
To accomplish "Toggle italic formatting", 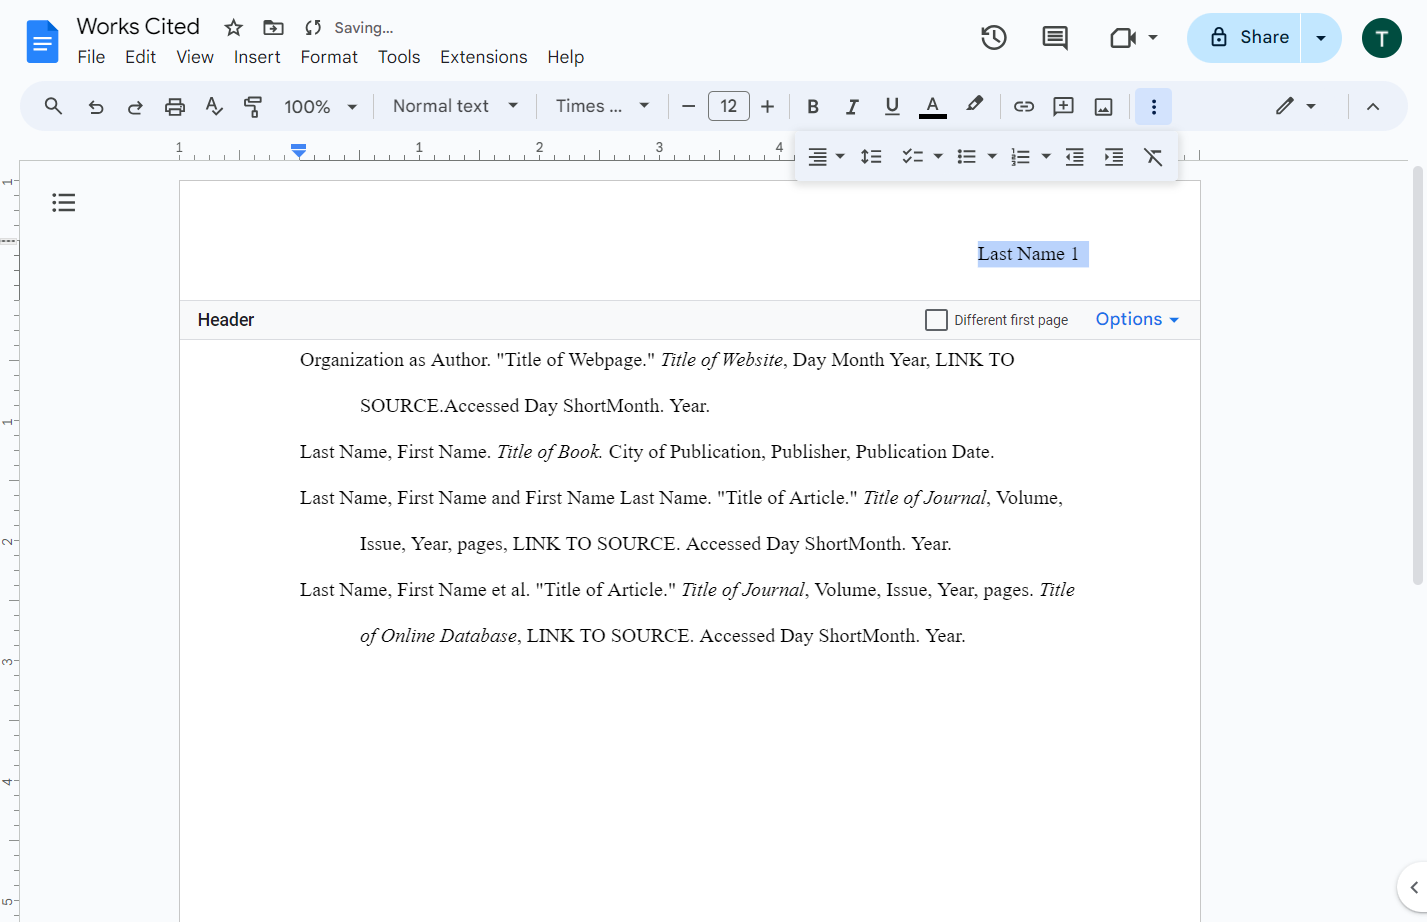I will click(x=852, y=106).
